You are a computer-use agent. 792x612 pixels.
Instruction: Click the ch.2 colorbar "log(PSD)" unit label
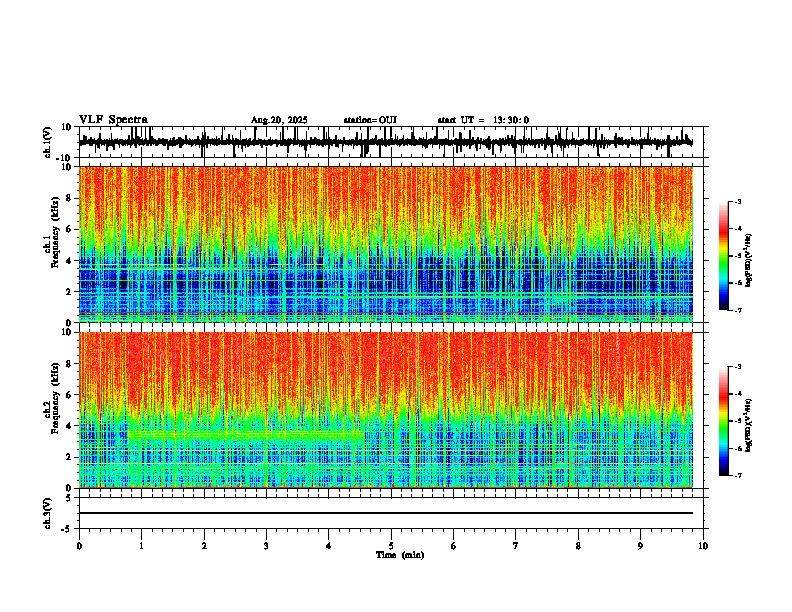749,425
